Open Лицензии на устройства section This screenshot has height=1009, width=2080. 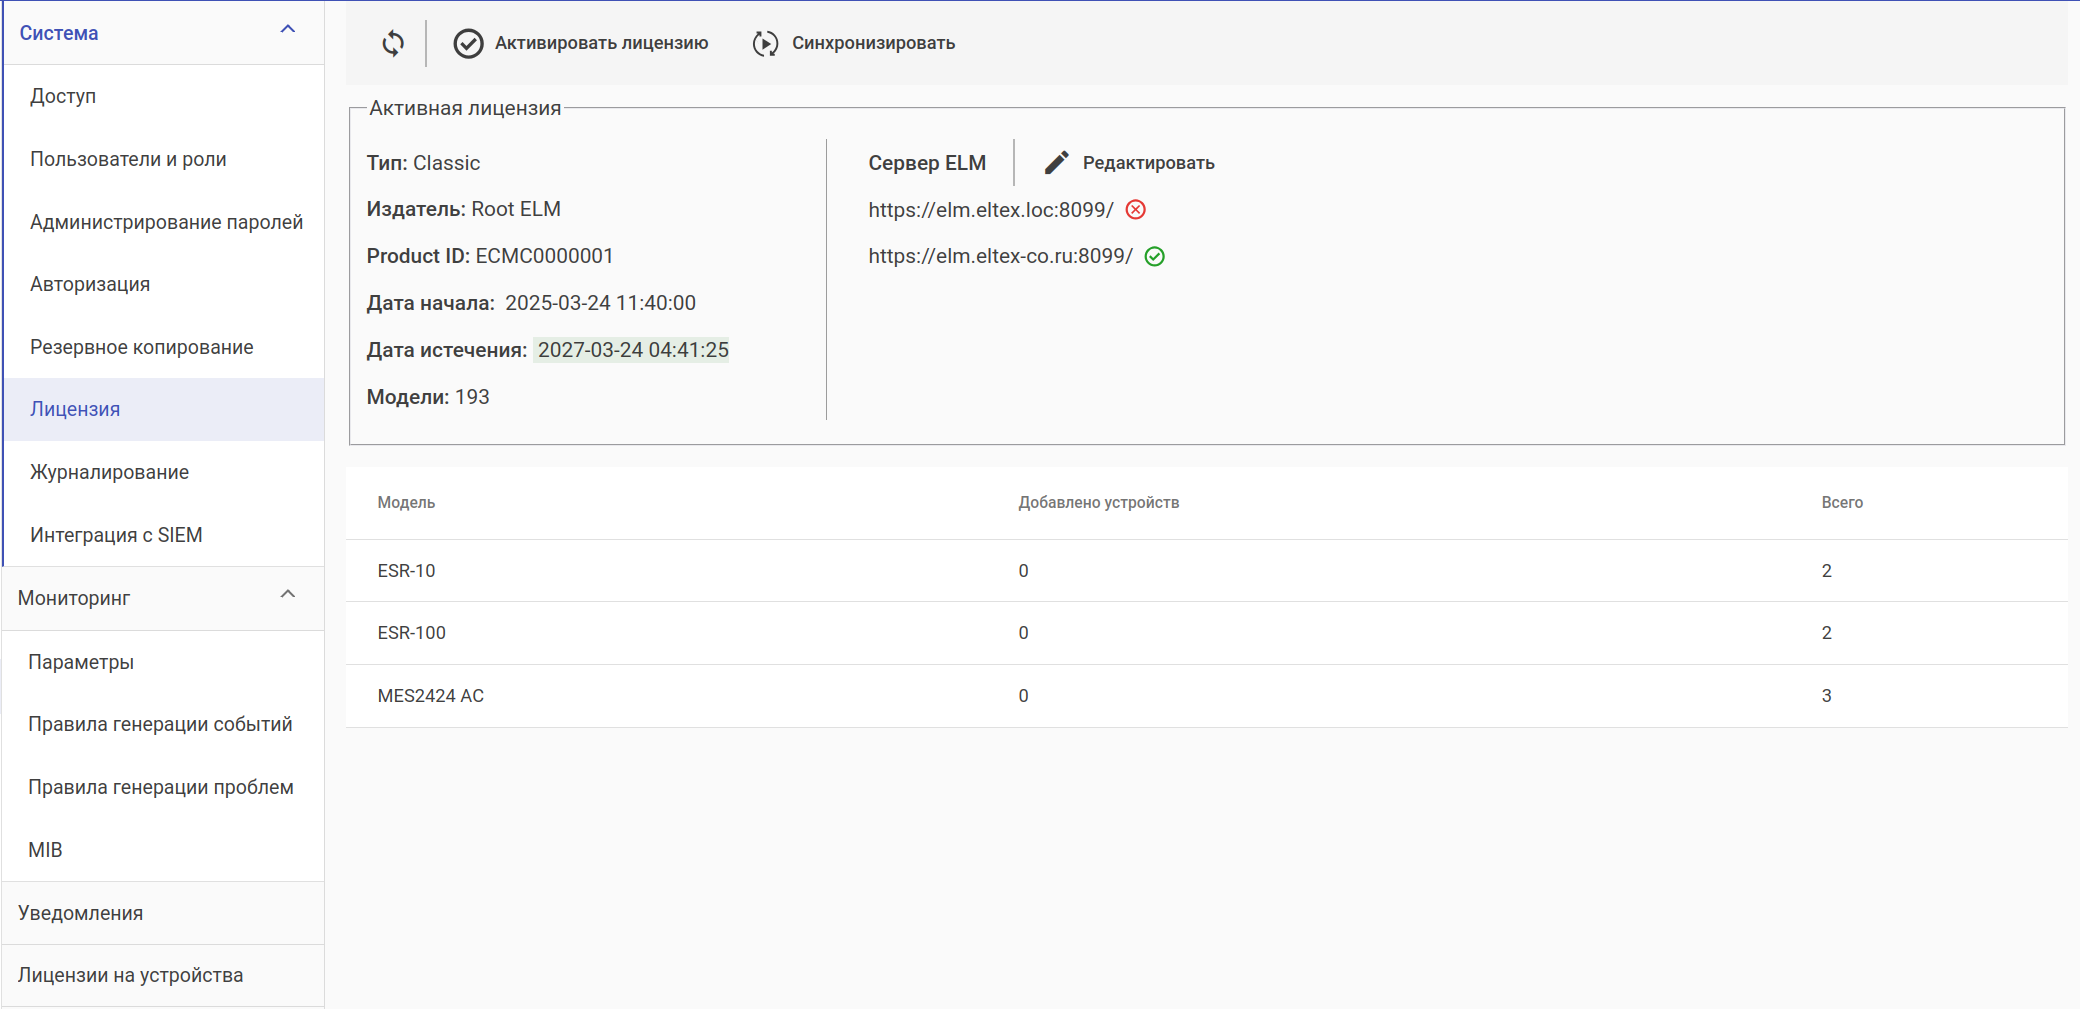130,975
